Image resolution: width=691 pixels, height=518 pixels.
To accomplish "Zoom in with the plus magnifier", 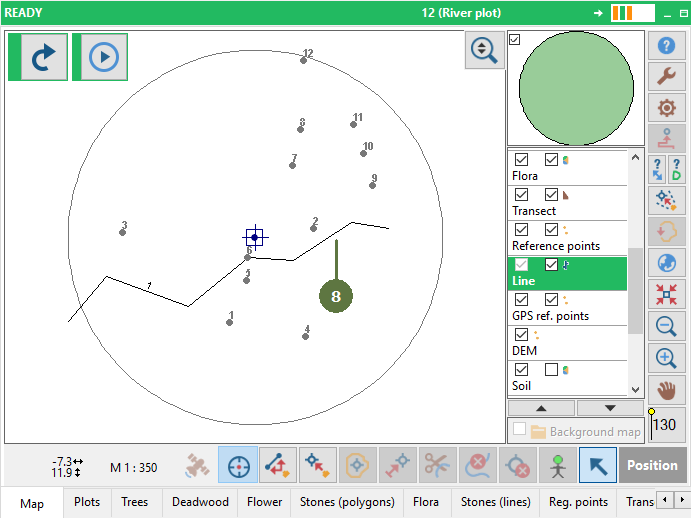I will coord(666,358).
